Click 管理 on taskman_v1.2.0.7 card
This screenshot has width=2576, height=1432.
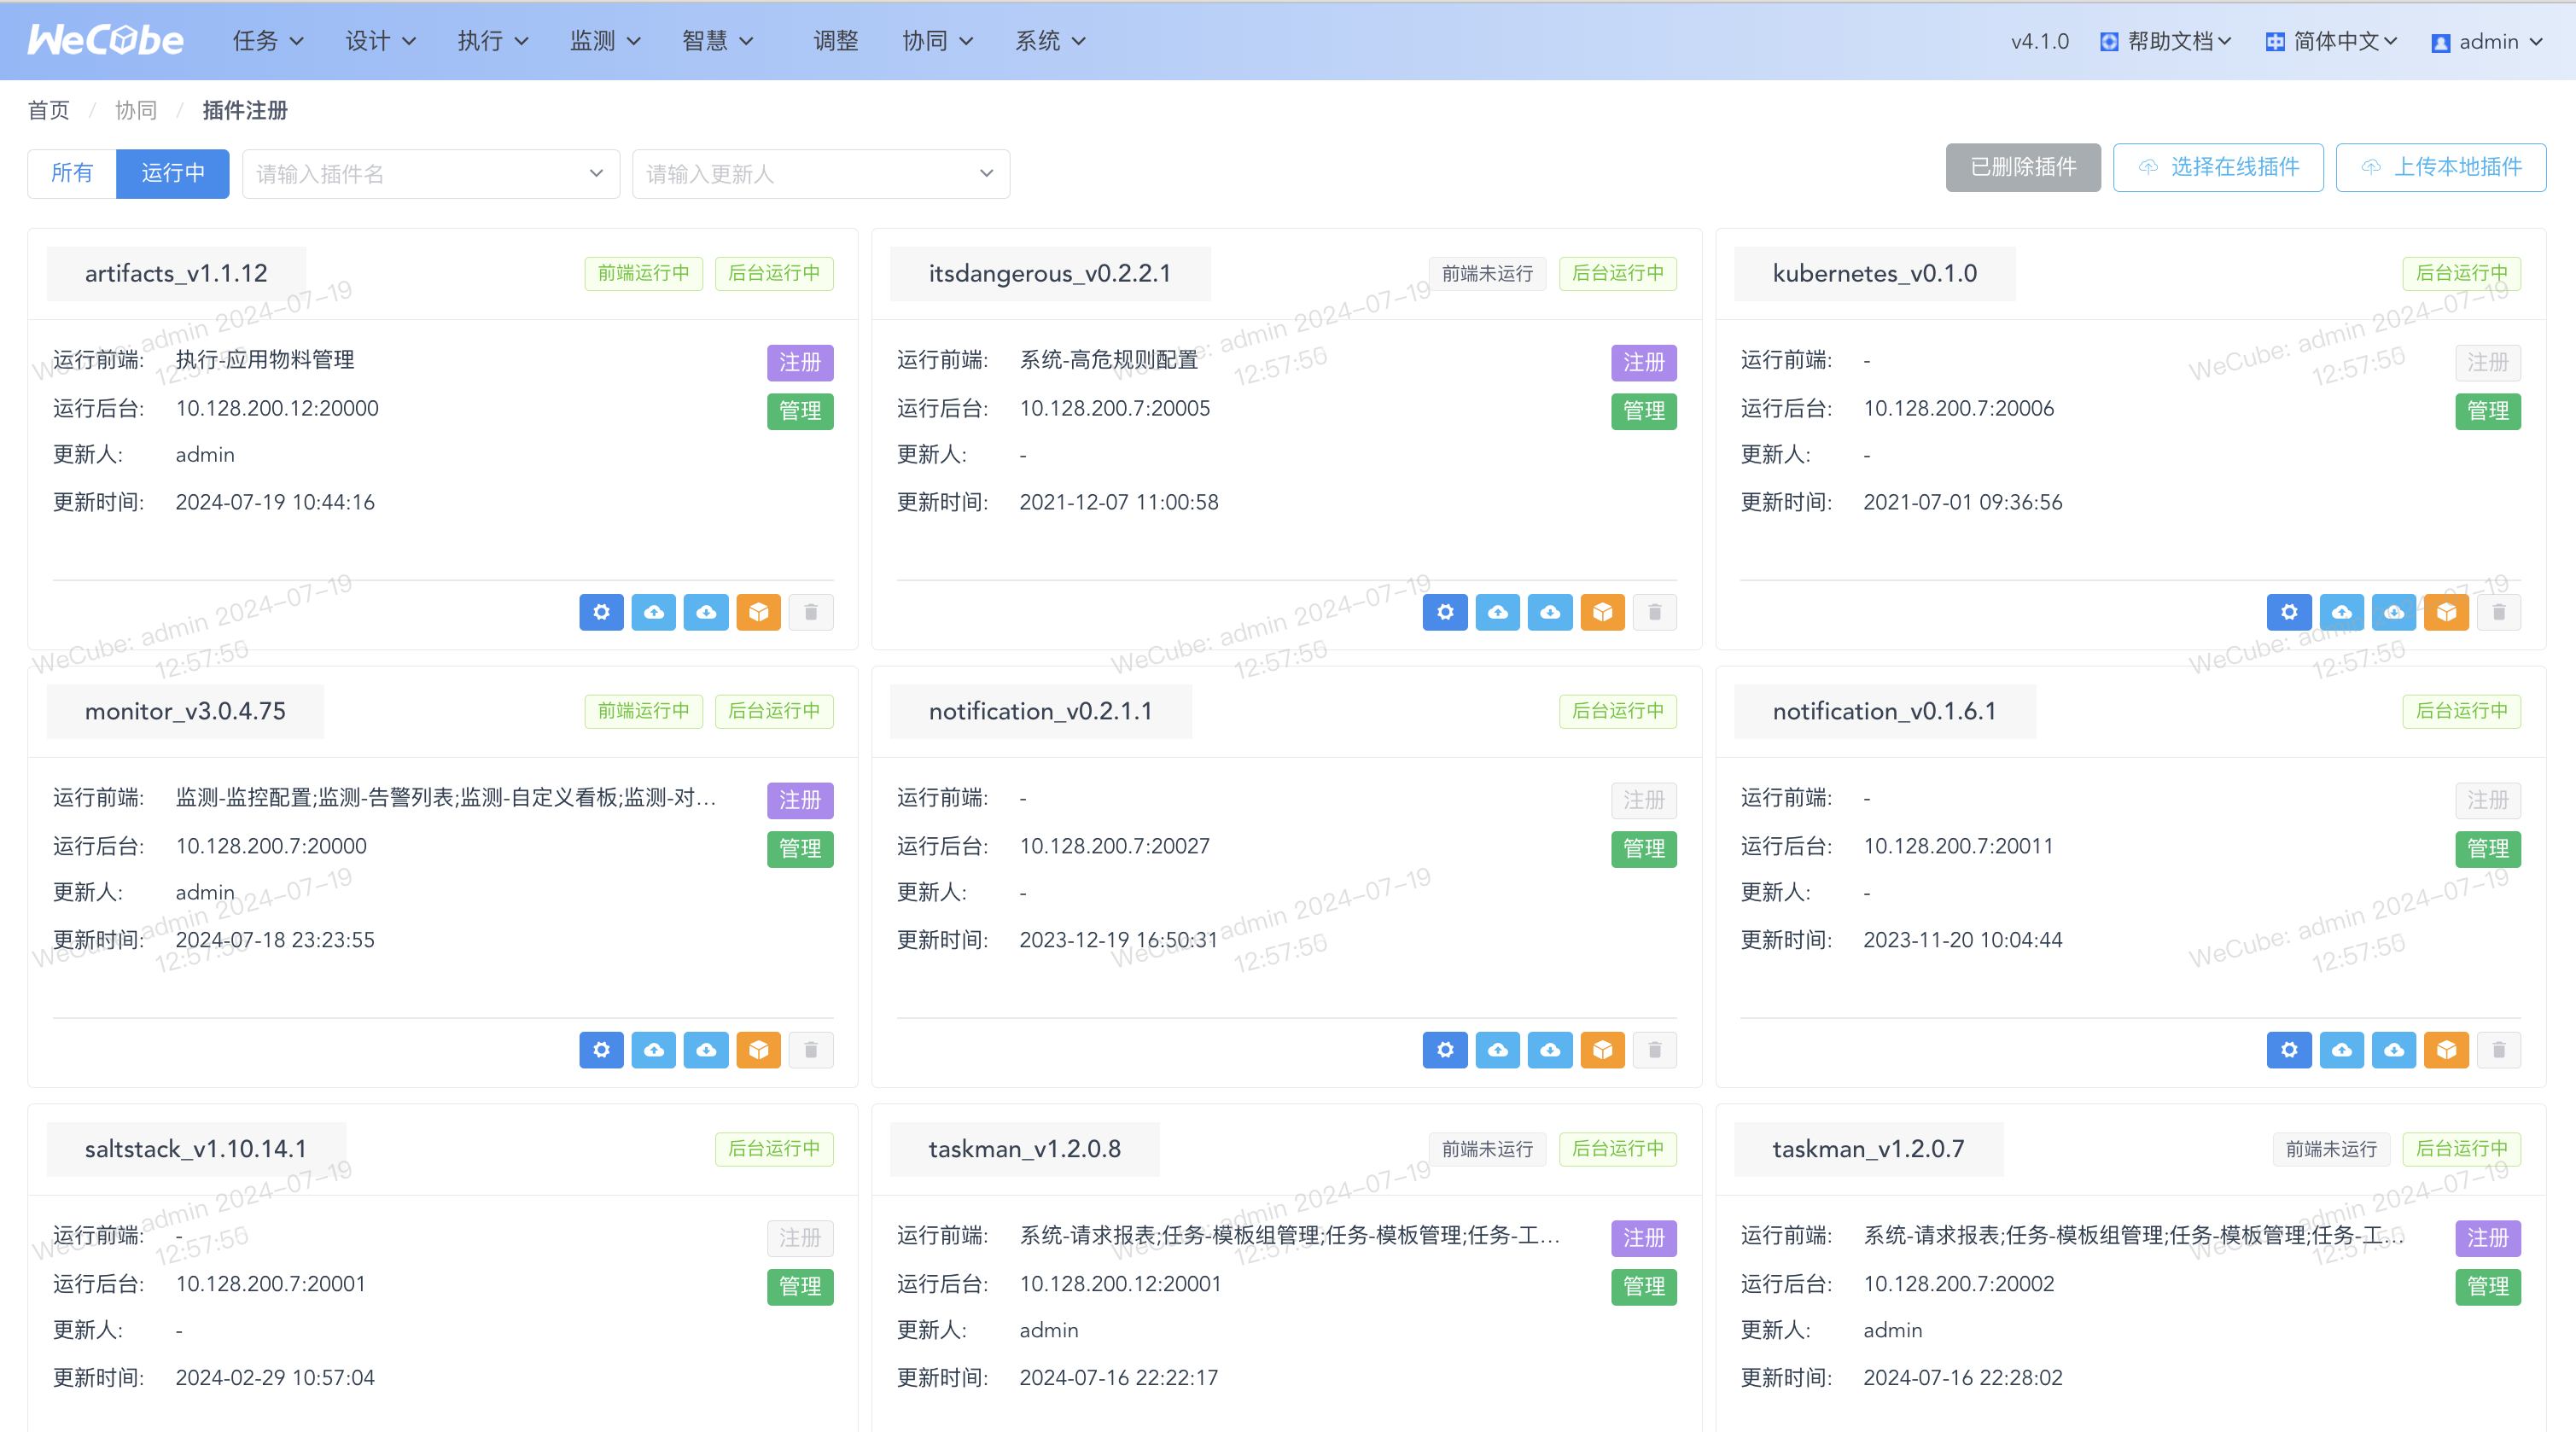2488,1286
